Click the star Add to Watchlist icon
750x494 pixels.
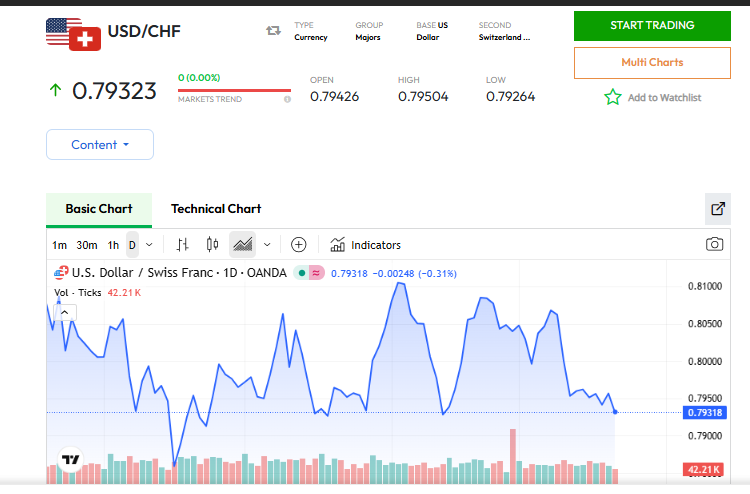point(612,97)
